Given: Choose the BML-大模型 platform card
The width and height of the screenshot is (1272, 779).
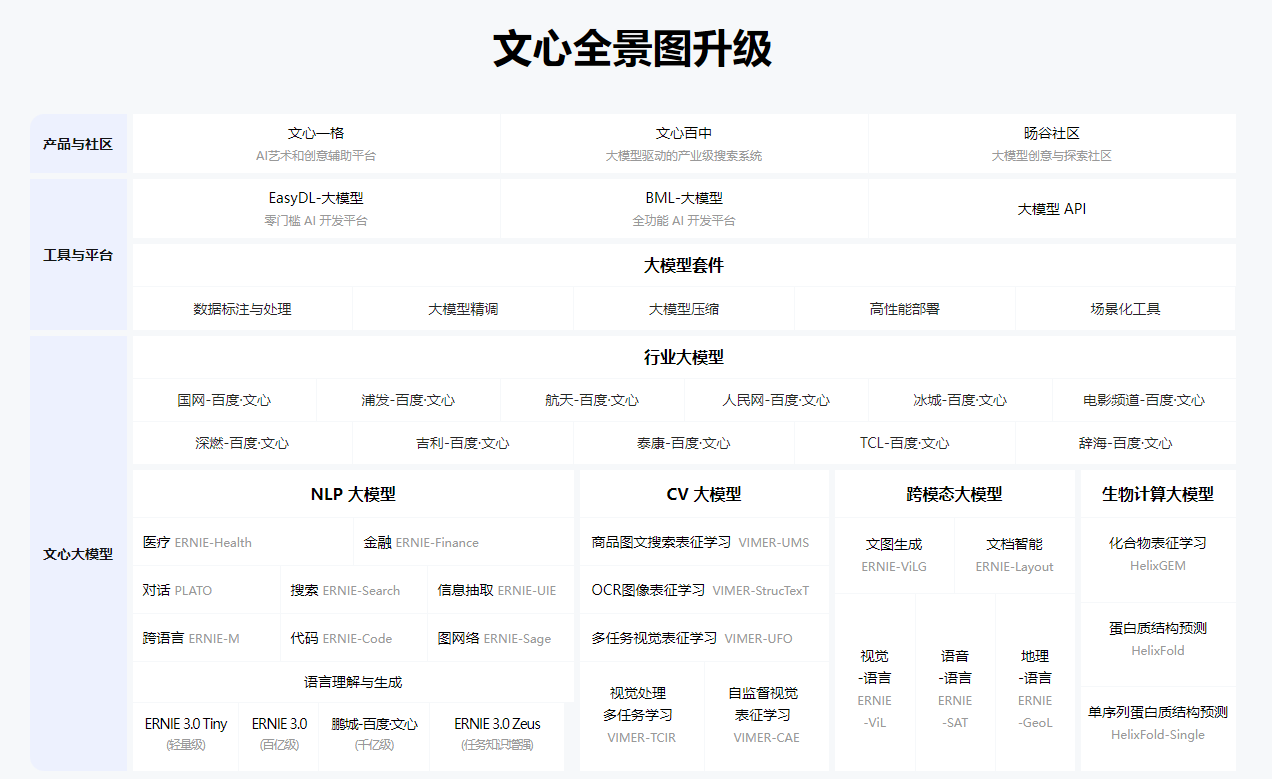Looking at the screenshot, I should tap(684, 209).
